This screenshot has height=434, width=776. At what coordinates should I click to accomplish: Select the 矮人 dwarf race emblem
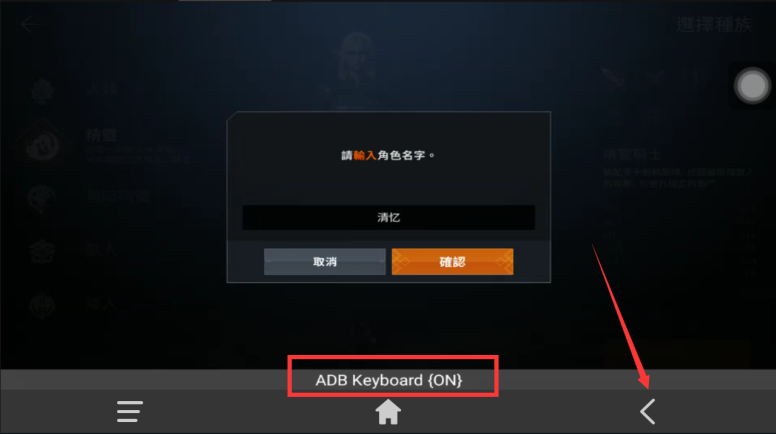[x=42, y=305]
